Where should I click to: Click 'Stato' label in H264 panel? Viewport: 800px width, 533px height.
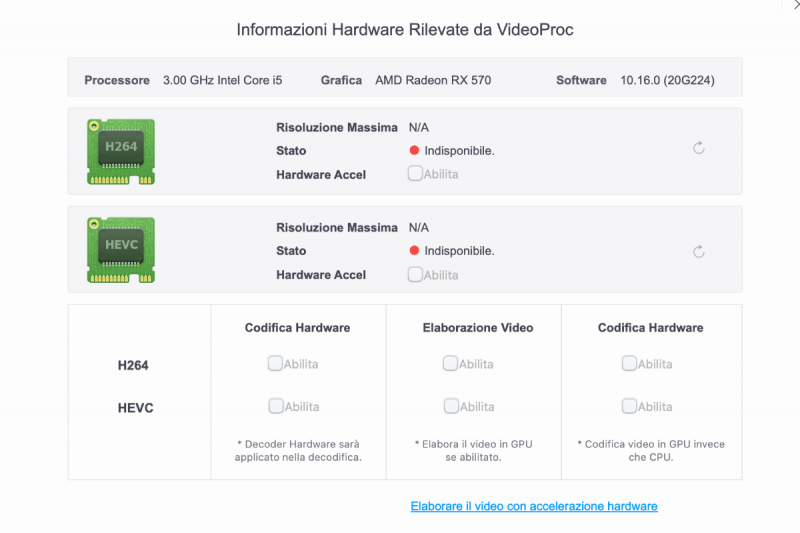[x=291, y=151]
